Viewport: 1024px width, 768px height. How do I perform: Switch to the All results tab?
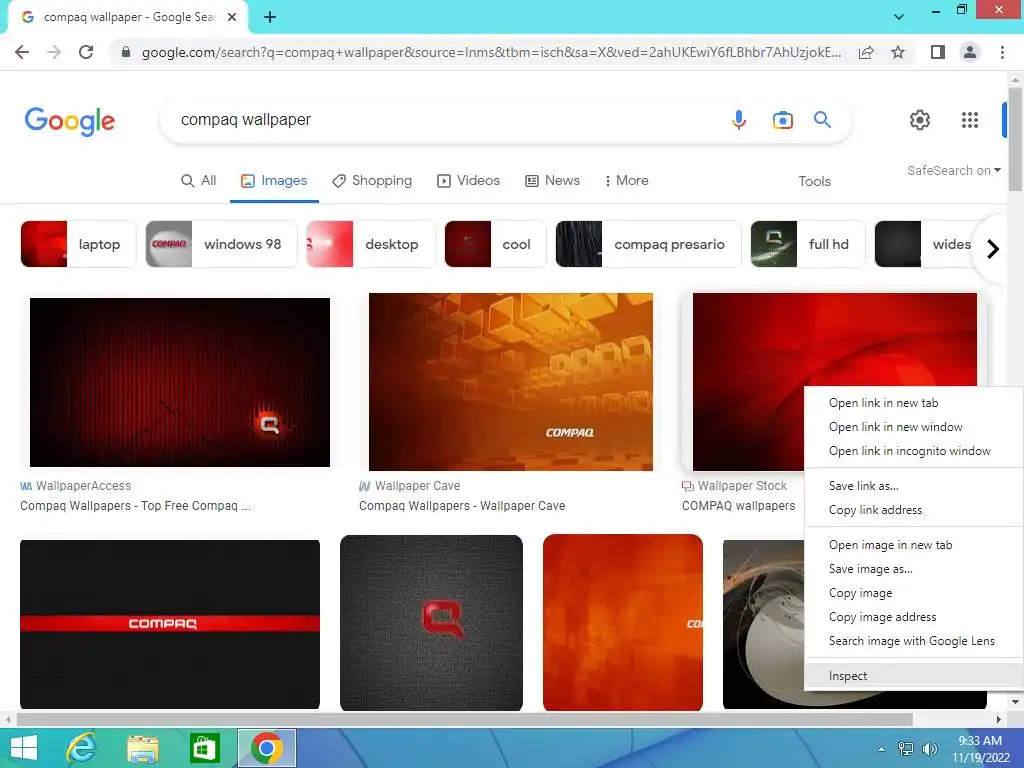(x=199, y=180)
